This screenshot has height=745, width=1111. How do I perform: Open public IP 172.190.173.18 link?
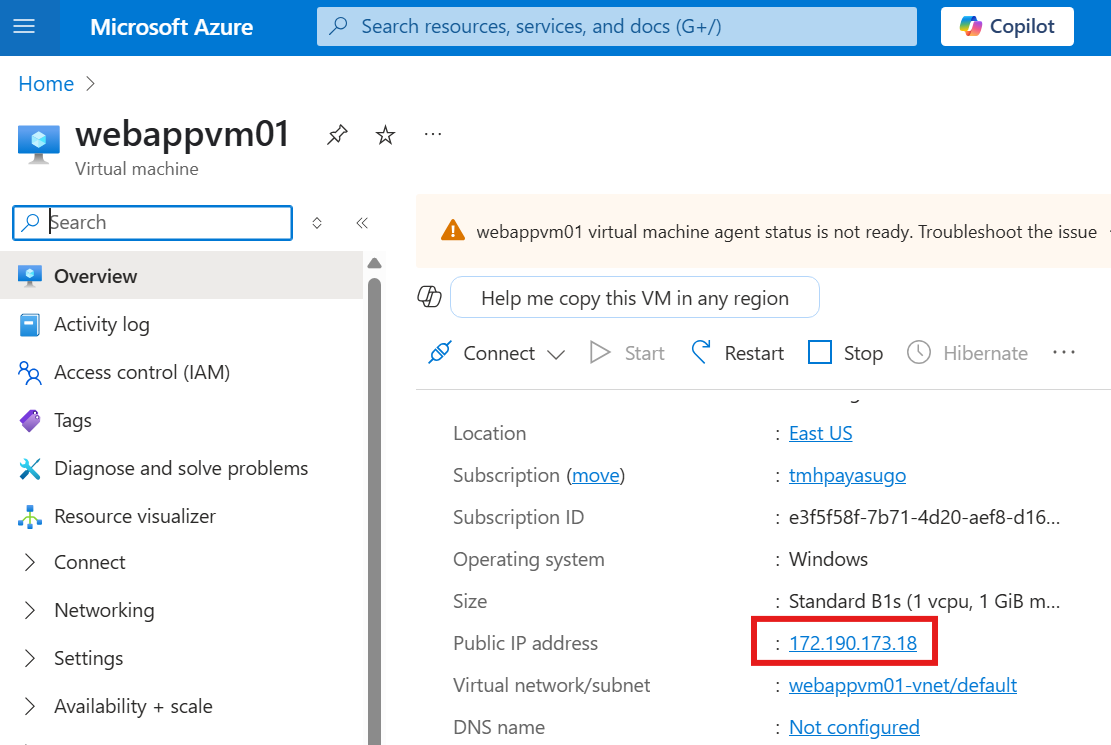(x=853, y=643)
